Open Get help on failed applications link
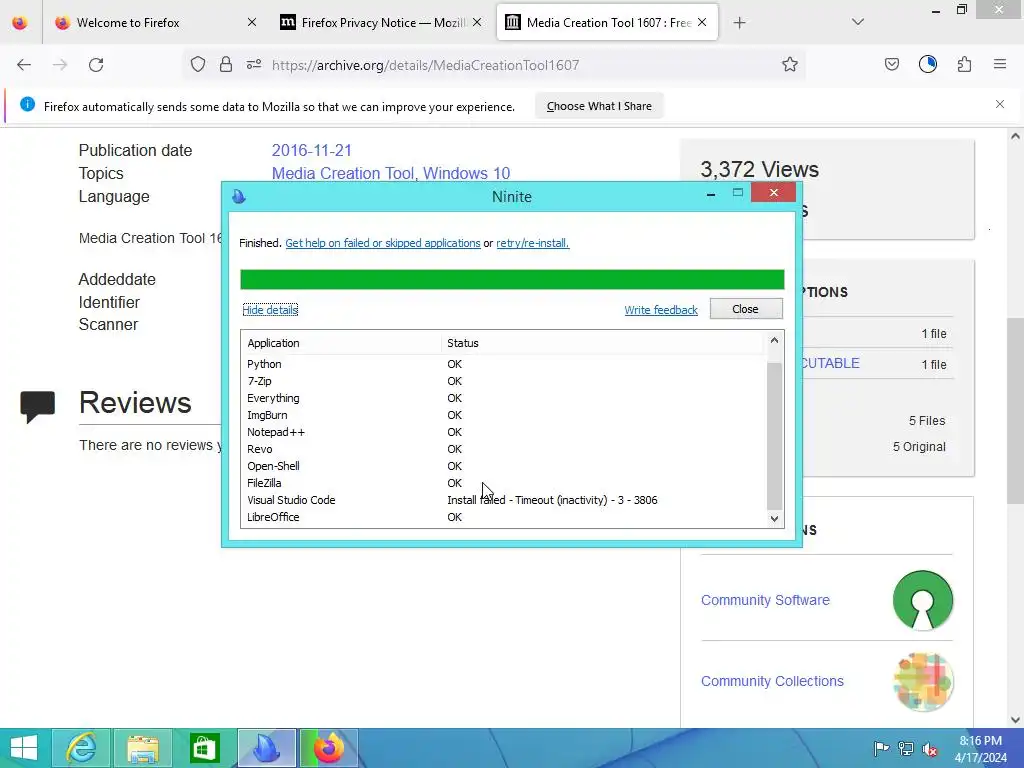The width and height of the screenshot is (1024, 768). [x=383, y=243]
